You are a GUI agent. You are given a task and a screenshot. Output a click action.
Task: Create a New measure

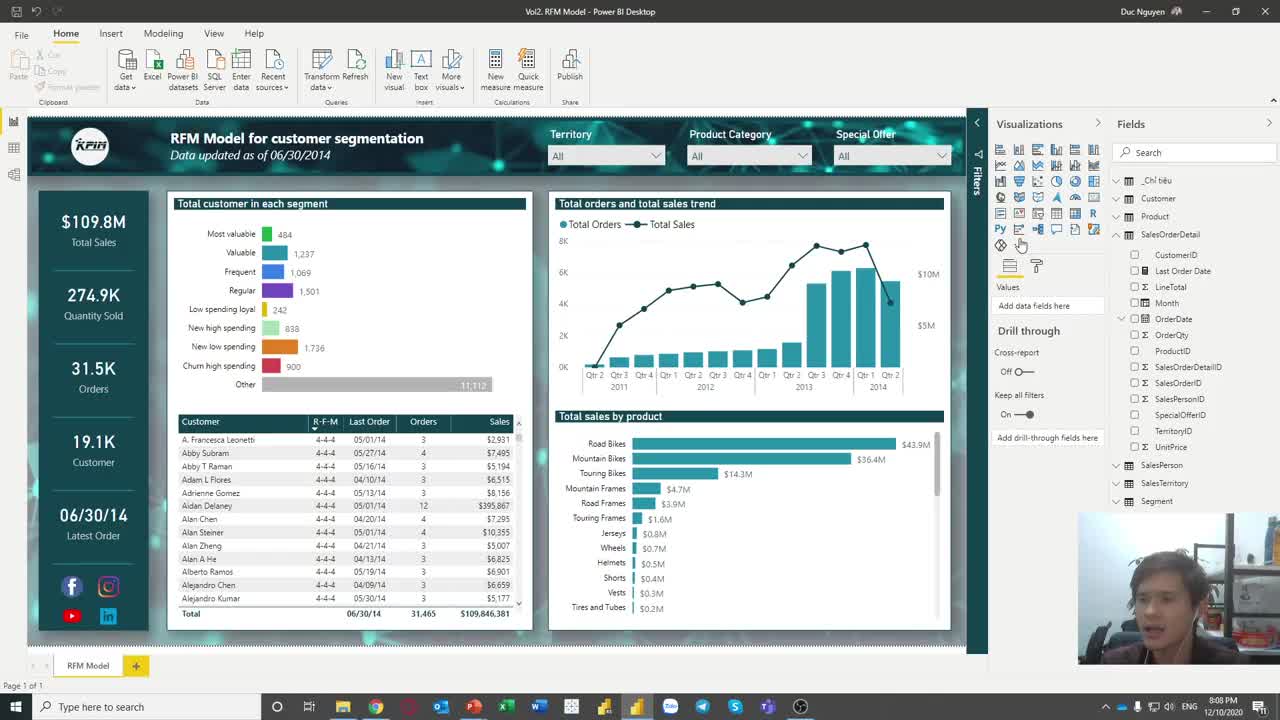495,70
